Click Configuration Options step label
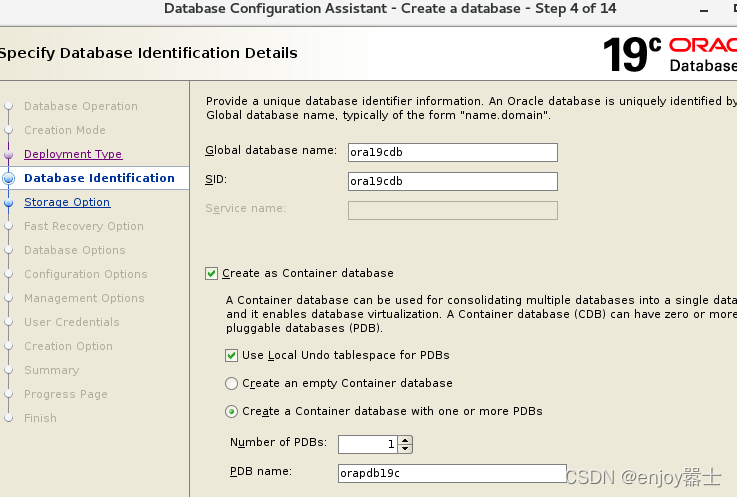The width and height of the screenshot is (737, 497). pyautogui.click(x=86, y=274)
